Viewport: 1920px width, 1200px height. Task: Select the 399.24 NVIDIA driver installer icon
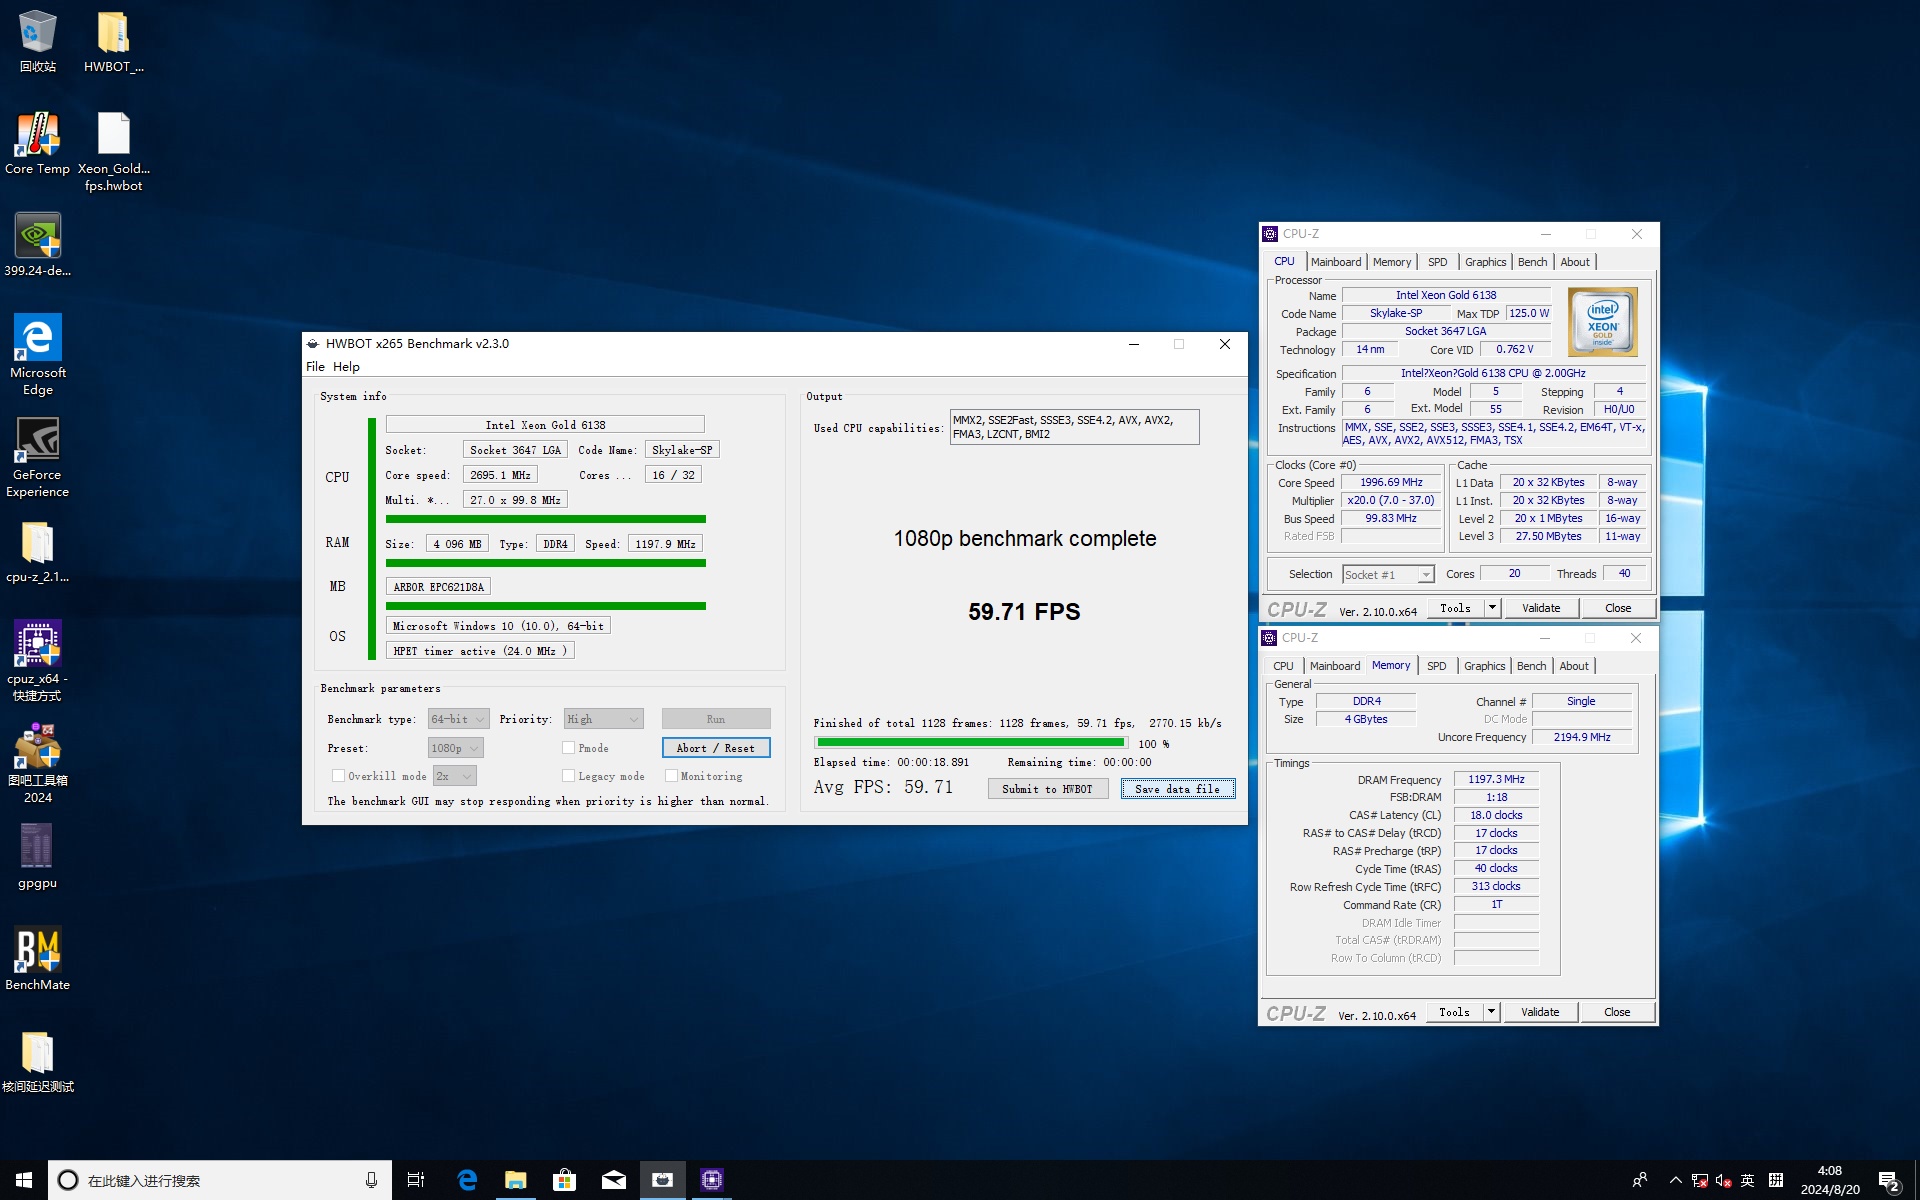pos(37,244)
